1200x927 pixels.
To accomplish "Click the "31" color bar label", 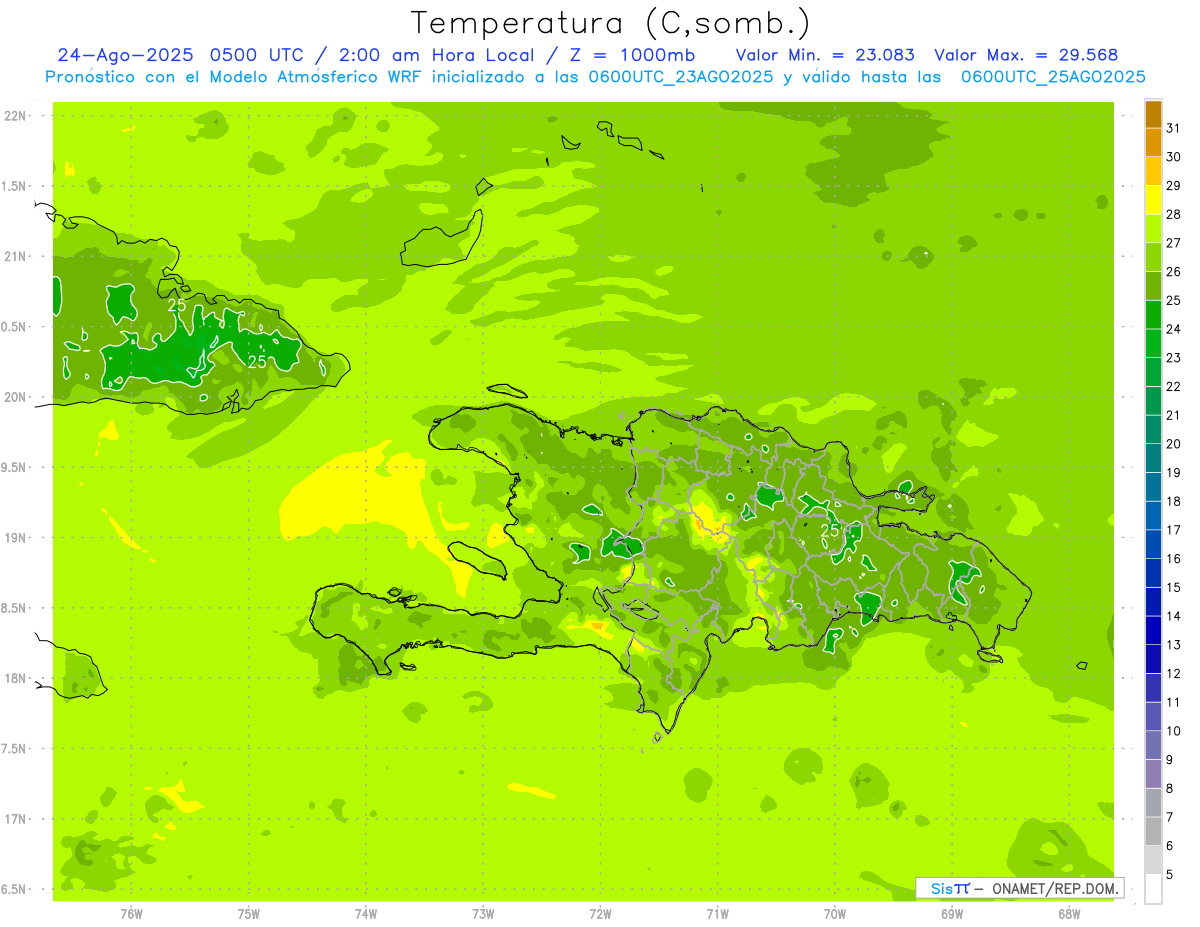I will coord(1173,129).
